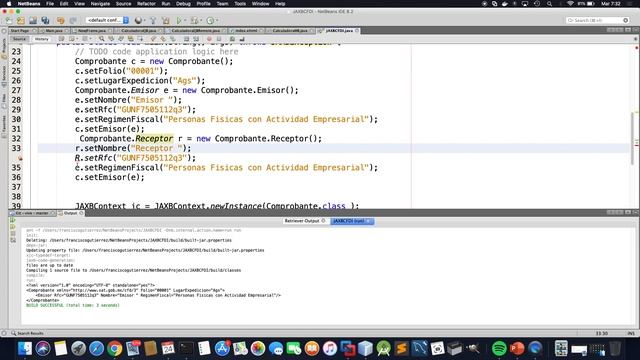Open PowerPoint from the Dock
This screenshot has height=360, width=640.
click(x=517, y=348)
